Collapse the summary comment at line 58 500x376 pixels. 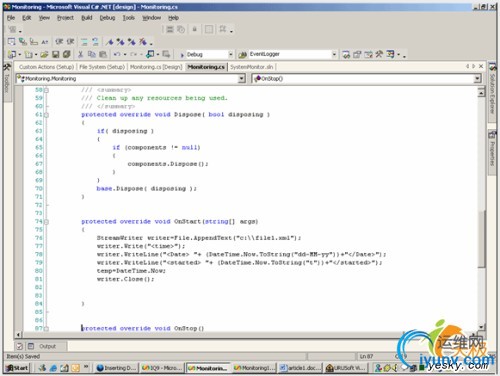(x=47, y=90)
